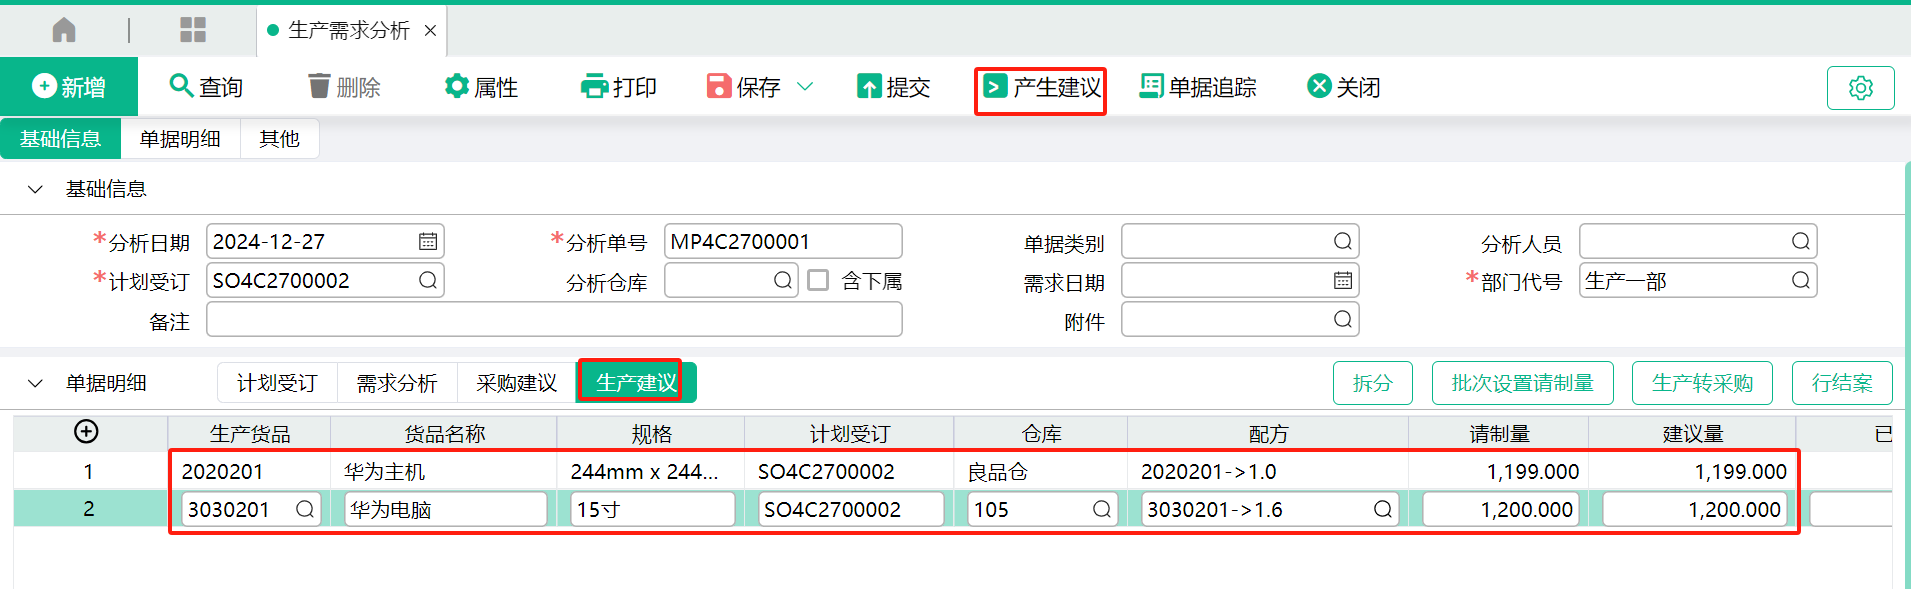1911x589 pixels.
Task: Click the 2020201 product cell
Action: point(250,471)
